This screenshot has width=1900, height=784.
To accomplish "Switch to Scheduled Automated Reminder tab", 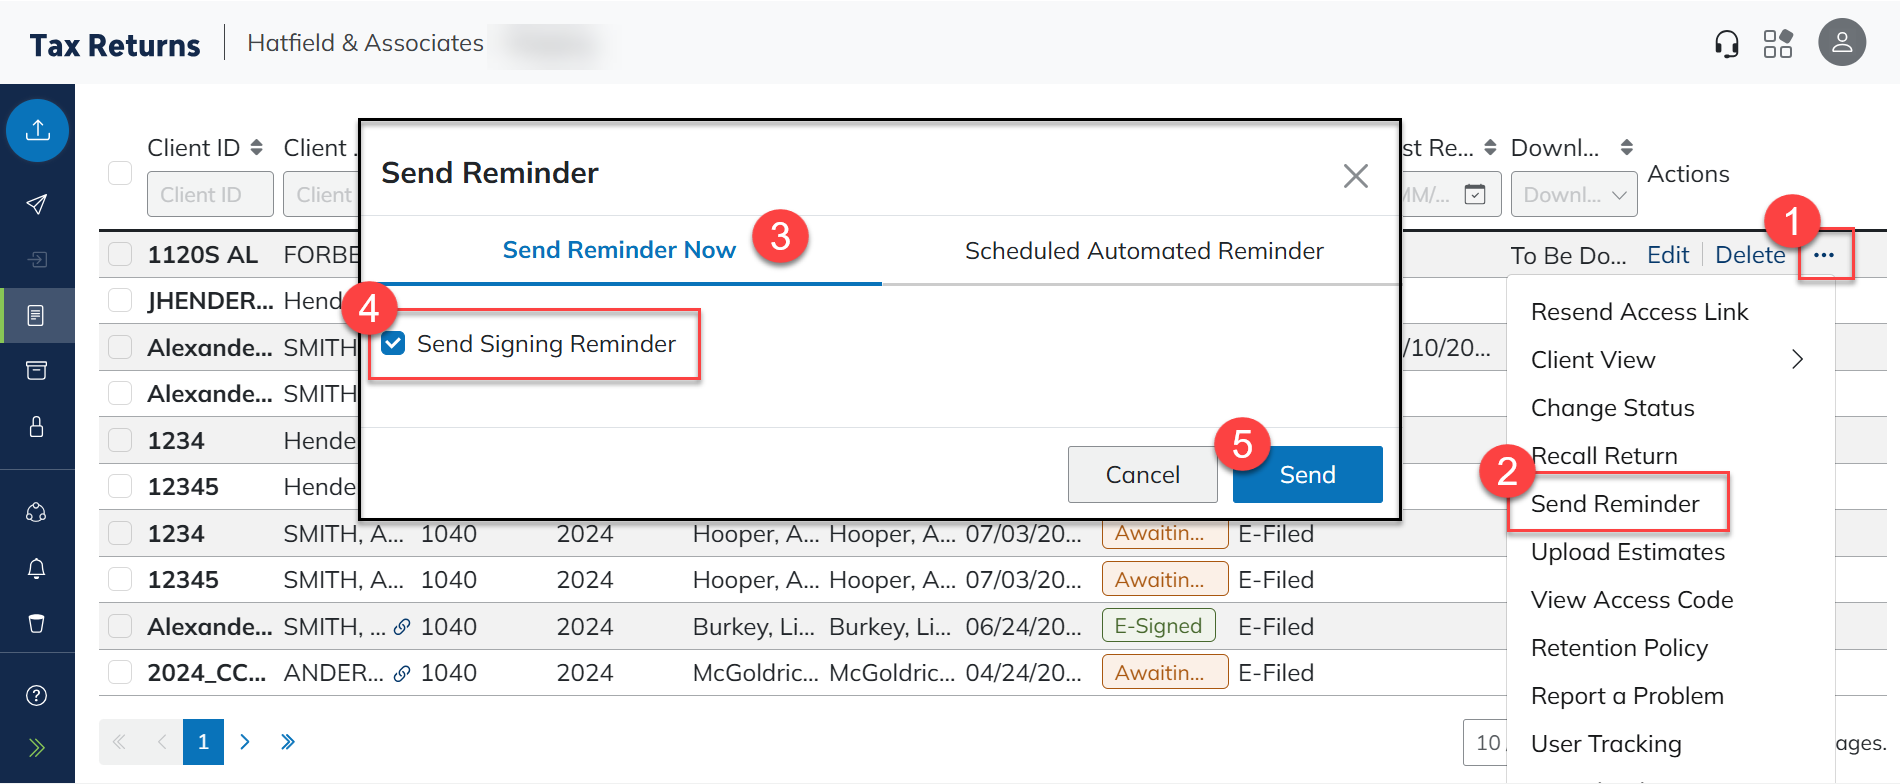I will tap(1143, 251).
